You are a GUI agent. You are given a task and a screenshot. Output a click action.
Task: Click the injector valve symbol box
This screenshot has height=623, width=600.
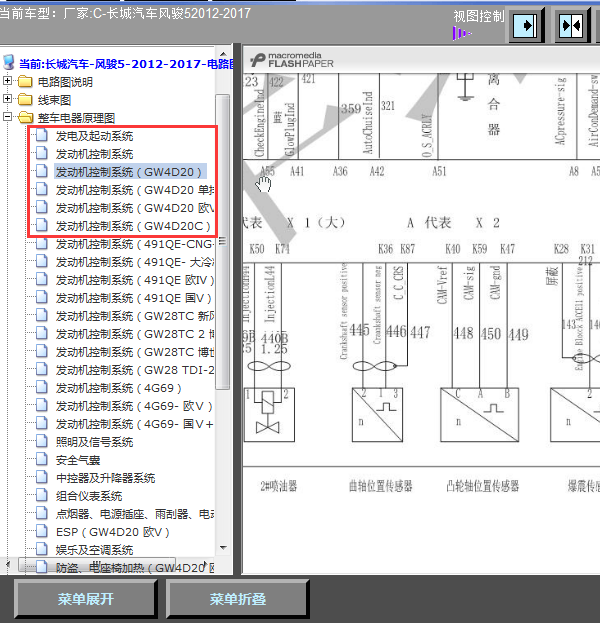point(269,415)
